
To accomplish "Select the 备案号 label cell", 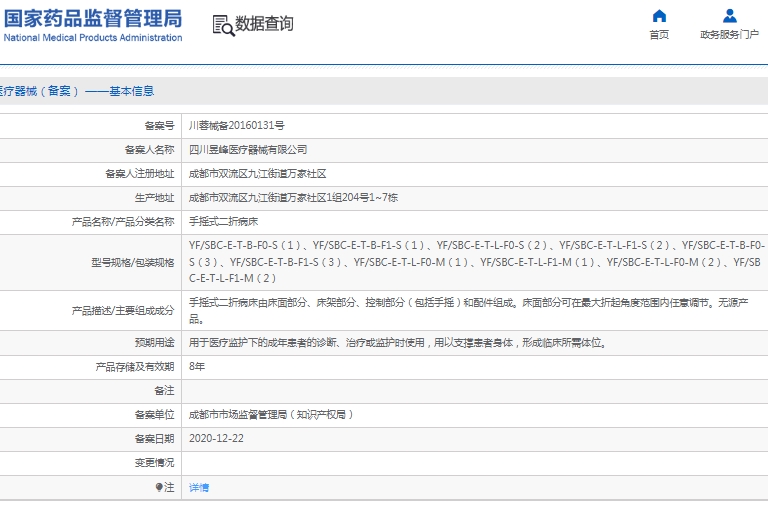I will [x=159, y=126].
